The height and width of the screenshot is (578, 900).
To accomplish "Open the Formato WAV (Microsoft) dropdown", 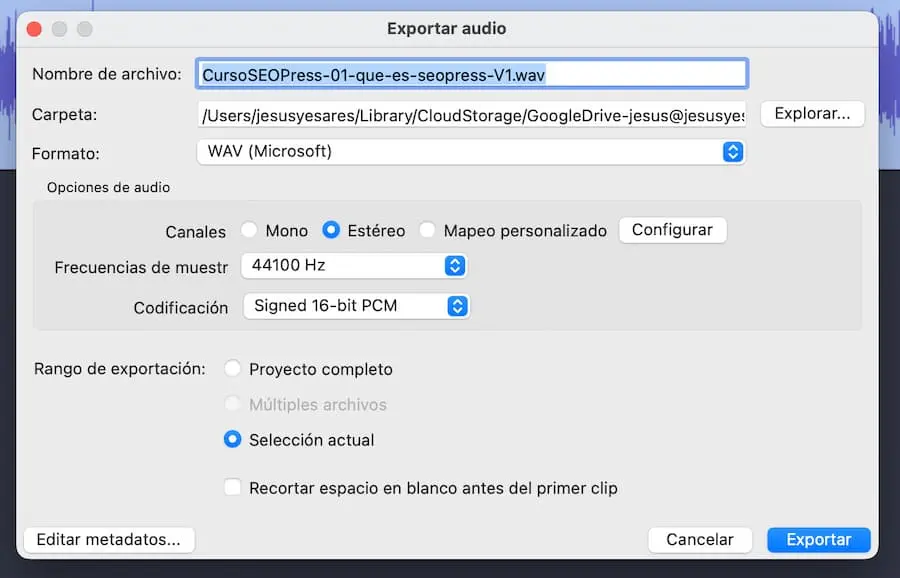I will 471,152.
